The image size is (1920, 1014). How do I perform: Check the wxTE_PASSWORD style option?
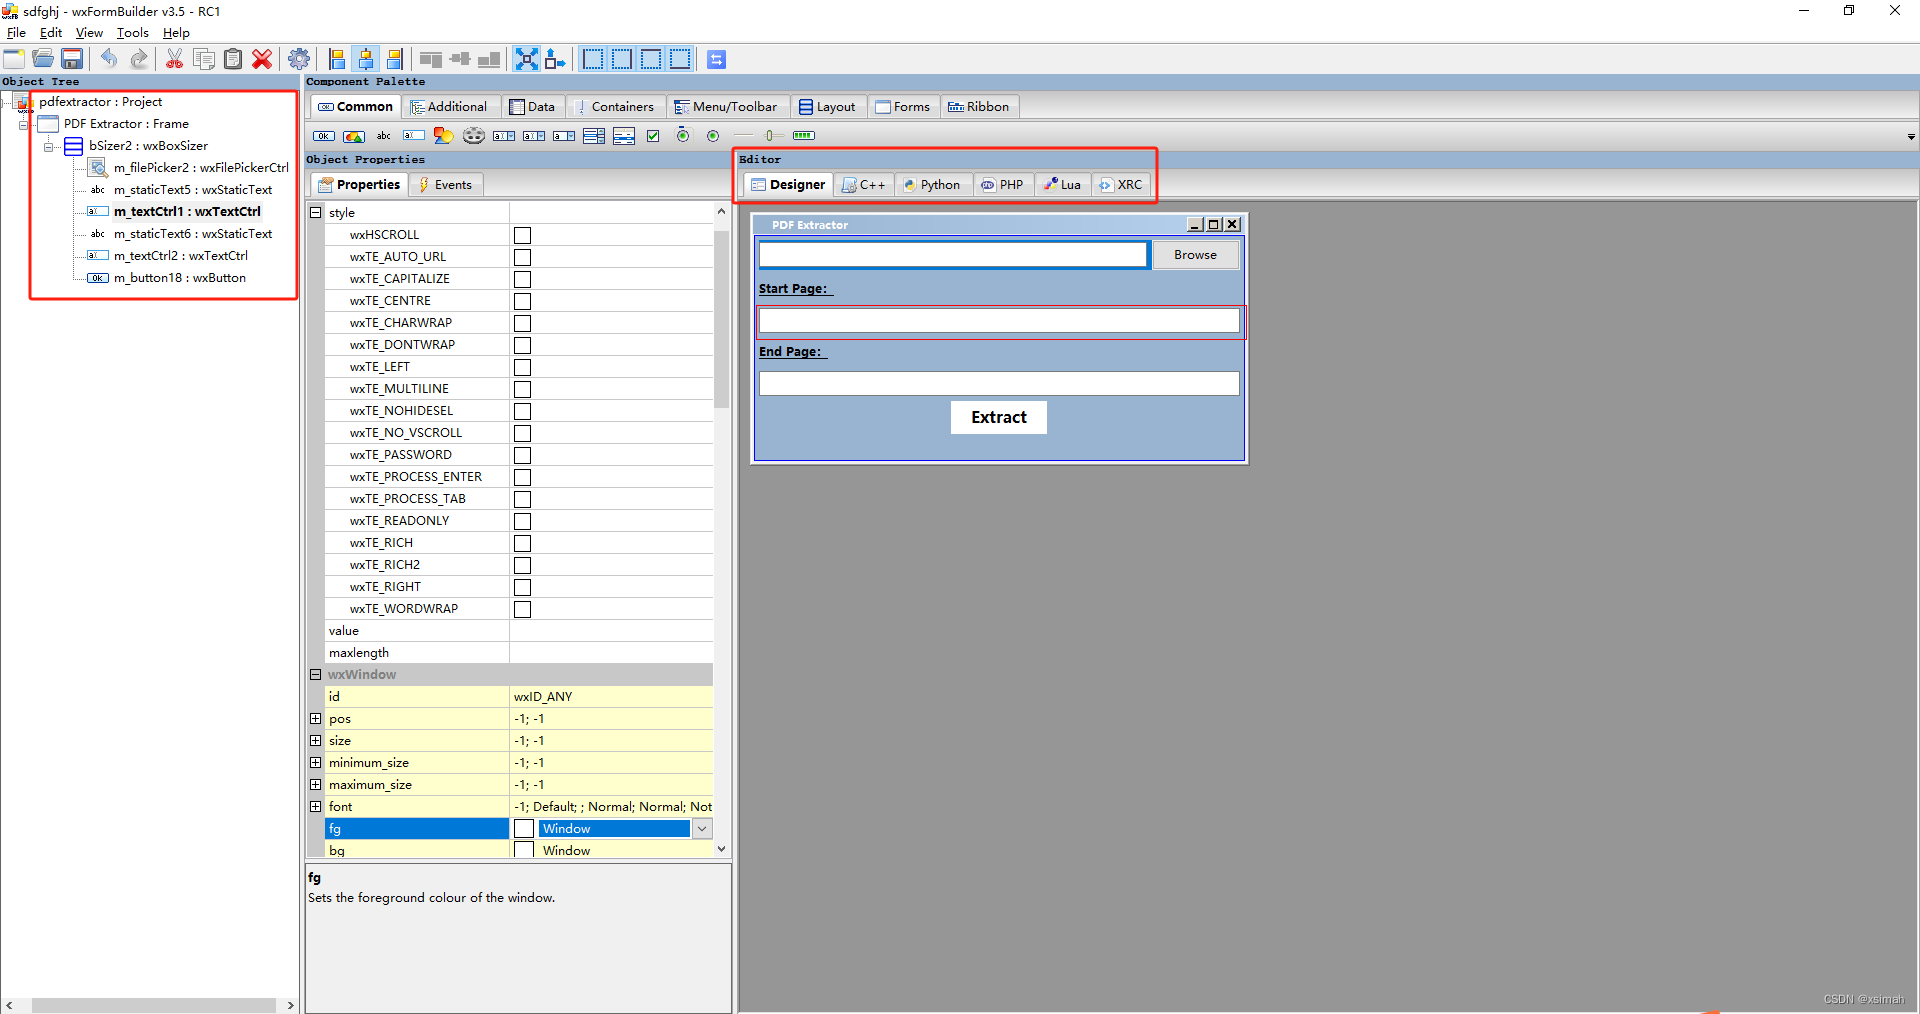(x=522, y=455)
